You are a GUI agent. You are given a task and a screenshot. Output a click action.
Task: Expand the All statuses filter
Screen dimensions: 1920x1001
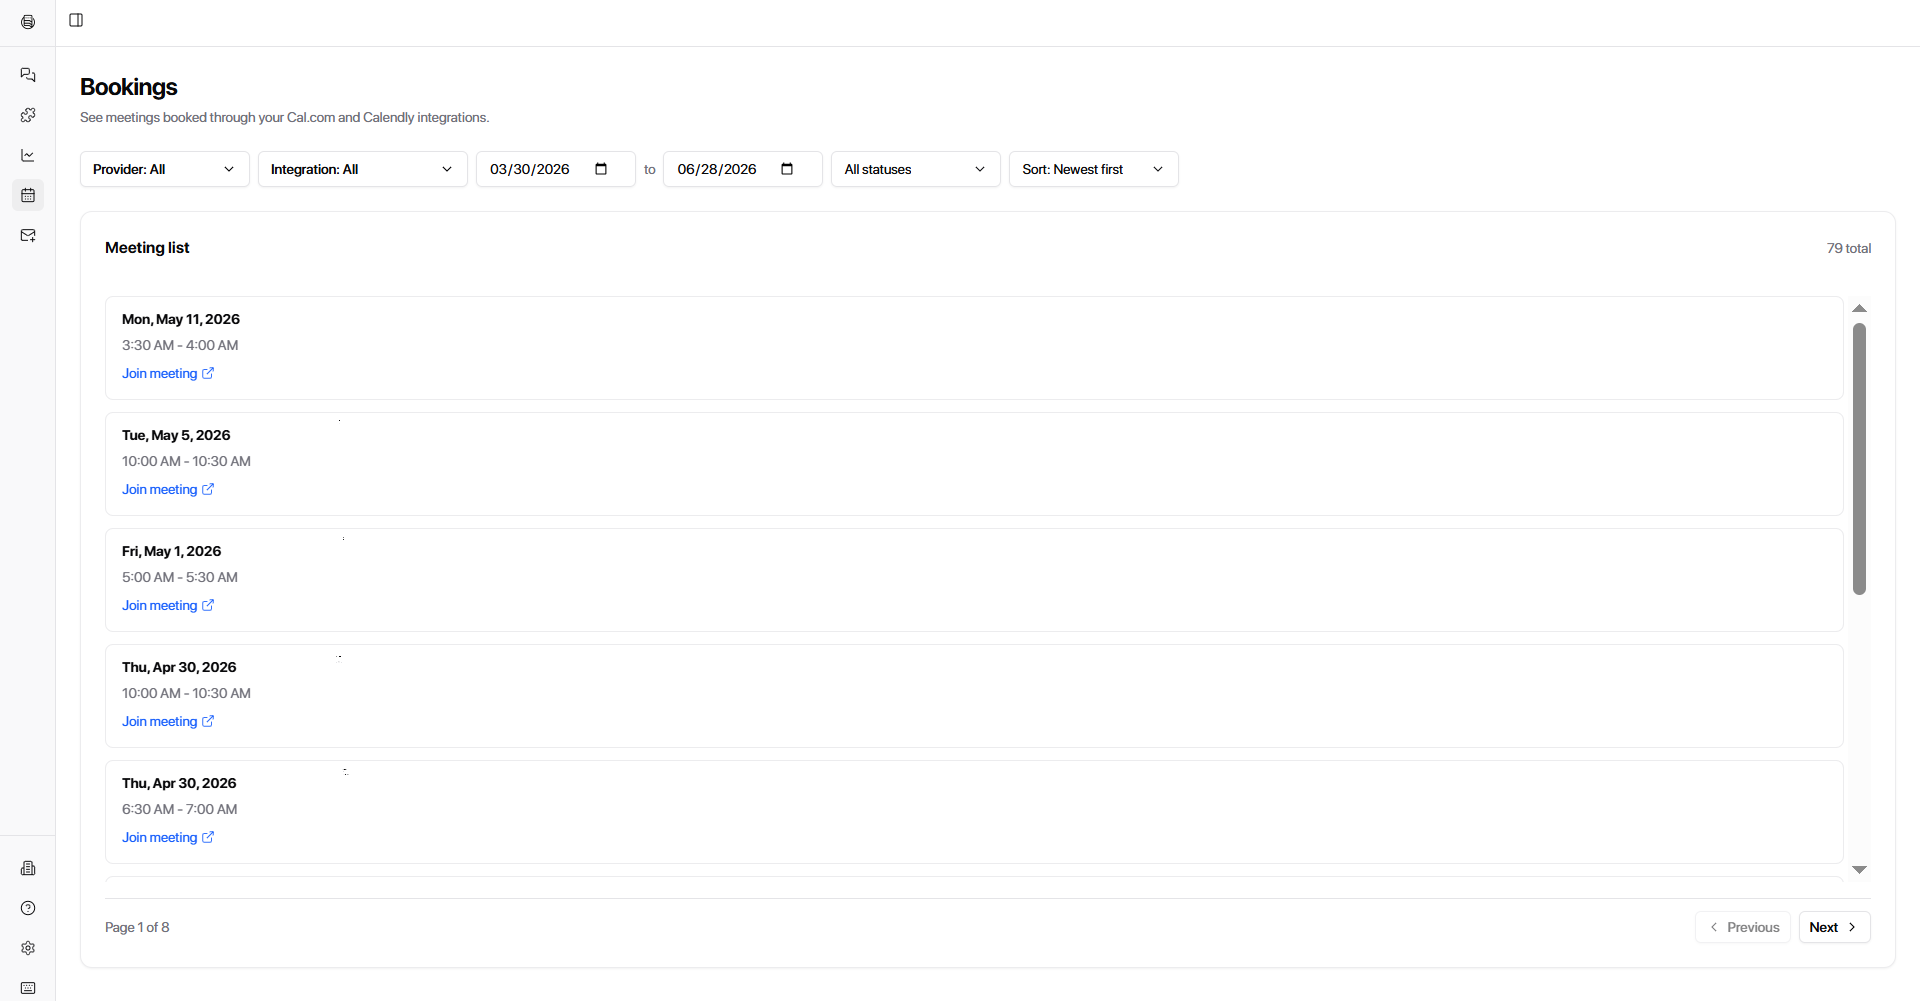(x=914, y=169)
